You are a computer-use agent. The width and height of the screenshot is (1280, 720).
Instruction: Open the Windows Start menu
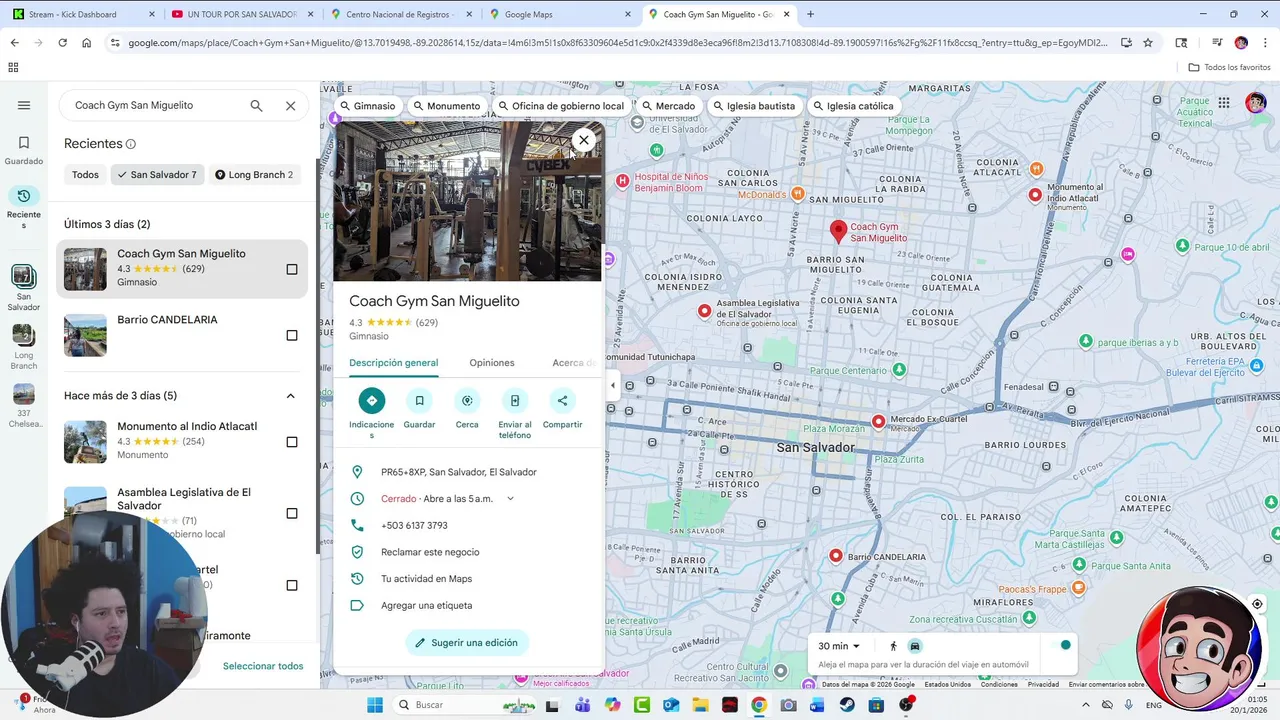[x=375, y=705]
